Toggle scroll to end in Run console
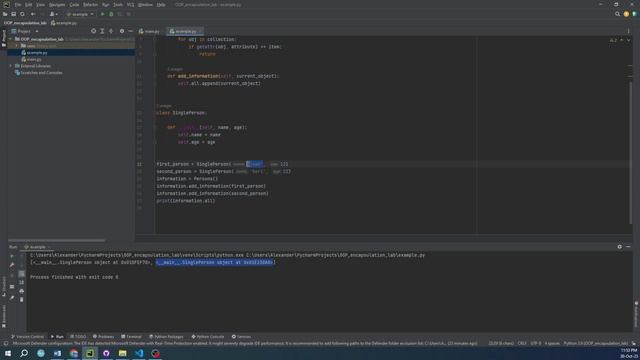This screenshot has width=640, height=360. click(22, 282)
